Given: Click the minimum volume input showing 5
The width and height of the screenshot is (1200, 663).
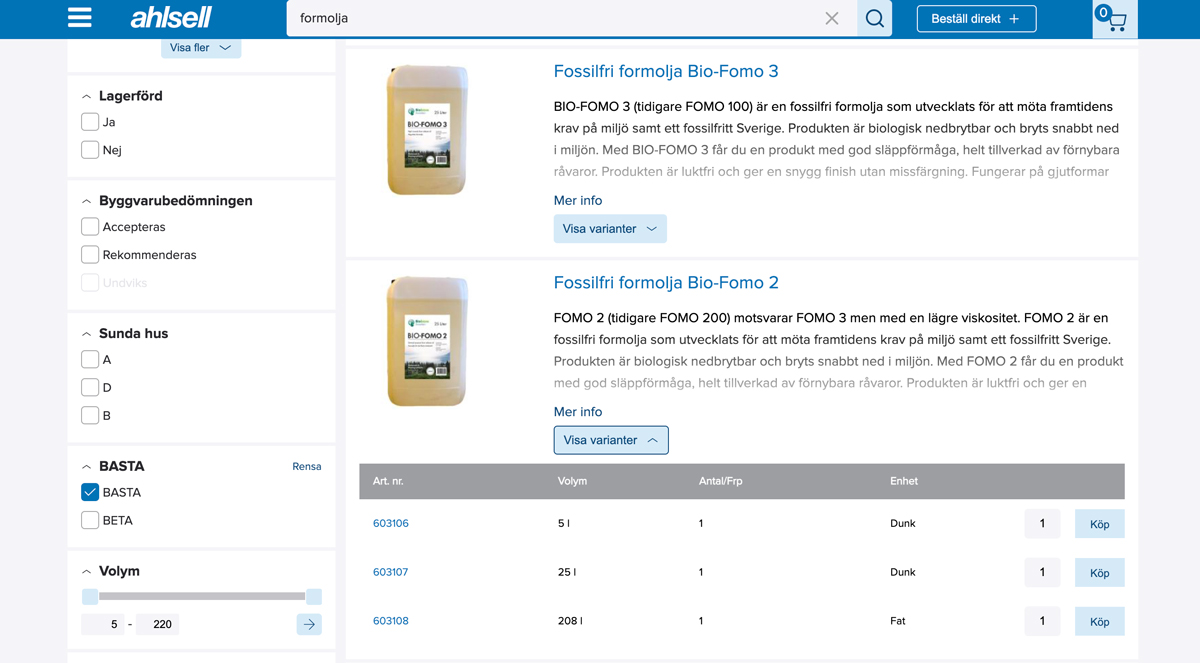Looking at the screenshot, I should coord(103,624).
